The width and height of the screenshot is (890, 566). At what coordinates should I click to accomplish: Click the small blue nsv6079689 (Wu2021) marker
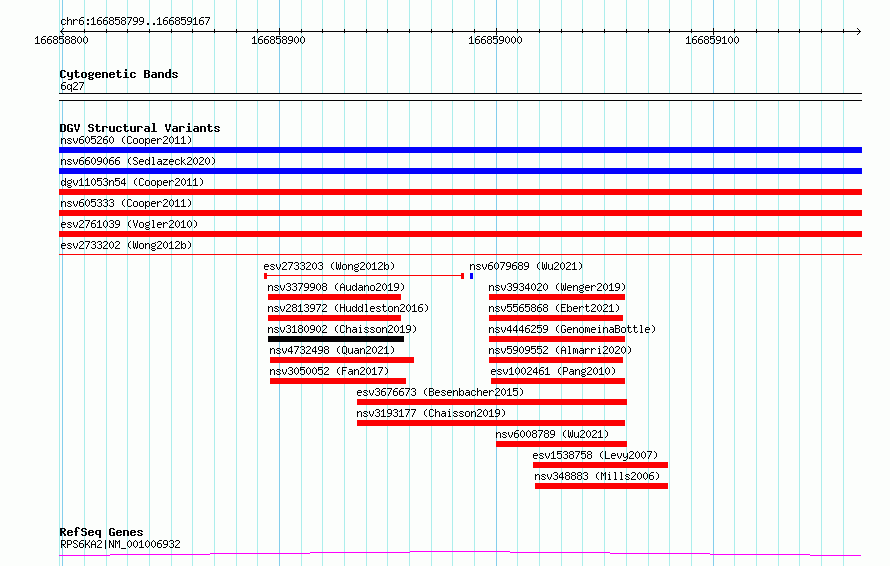[471, 276]
